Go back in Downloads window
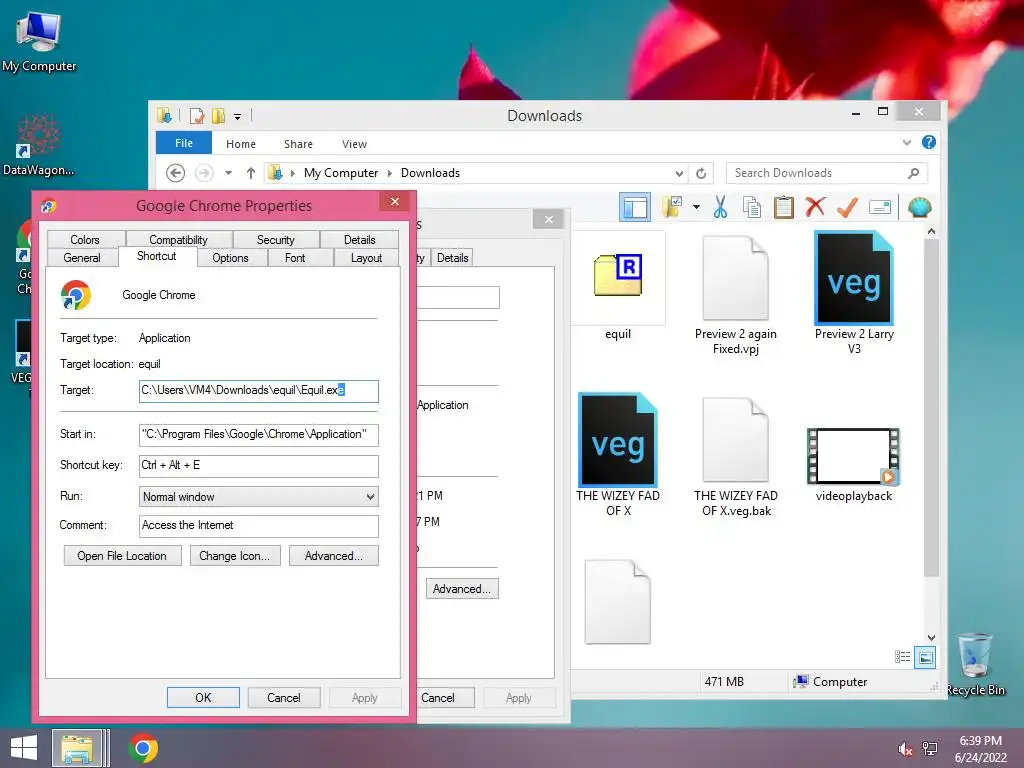Image resolution: width=1024 pixels, height=768 pixels. click(175, 173)
